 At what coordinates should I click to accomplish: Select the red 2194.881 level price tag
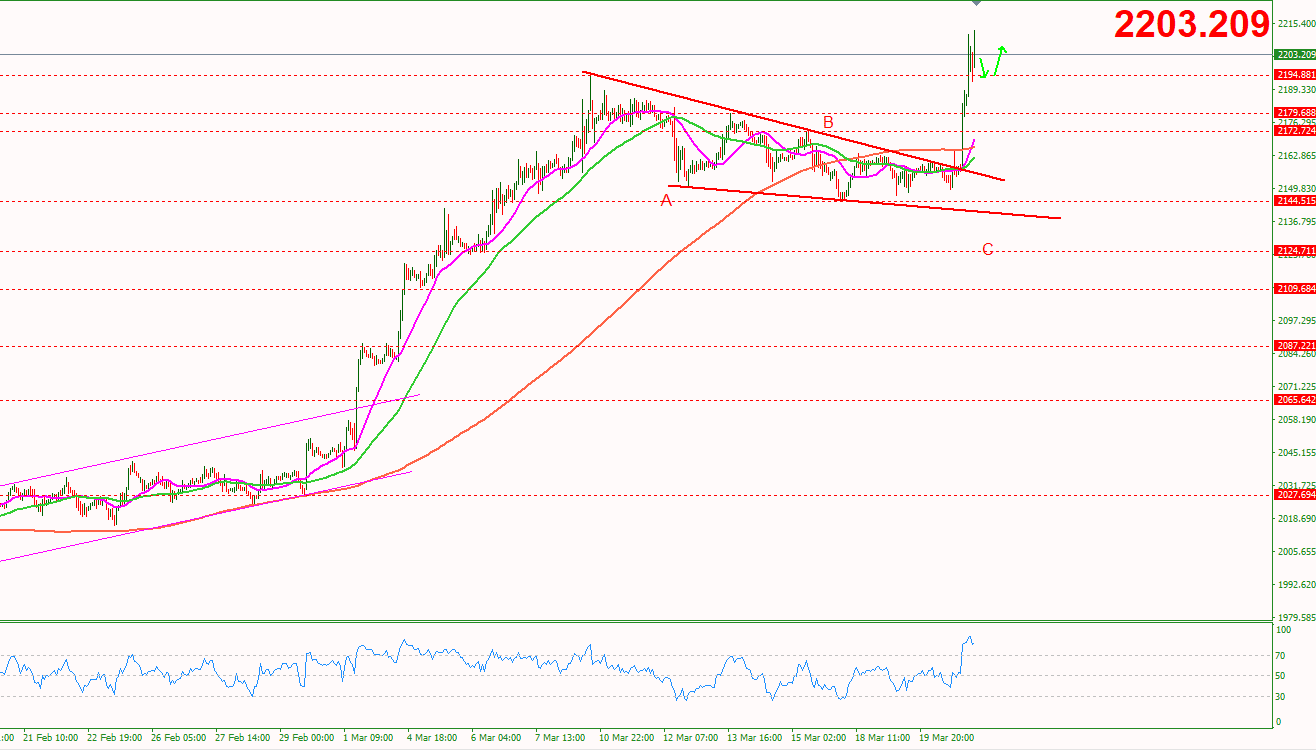(1295, 75)
